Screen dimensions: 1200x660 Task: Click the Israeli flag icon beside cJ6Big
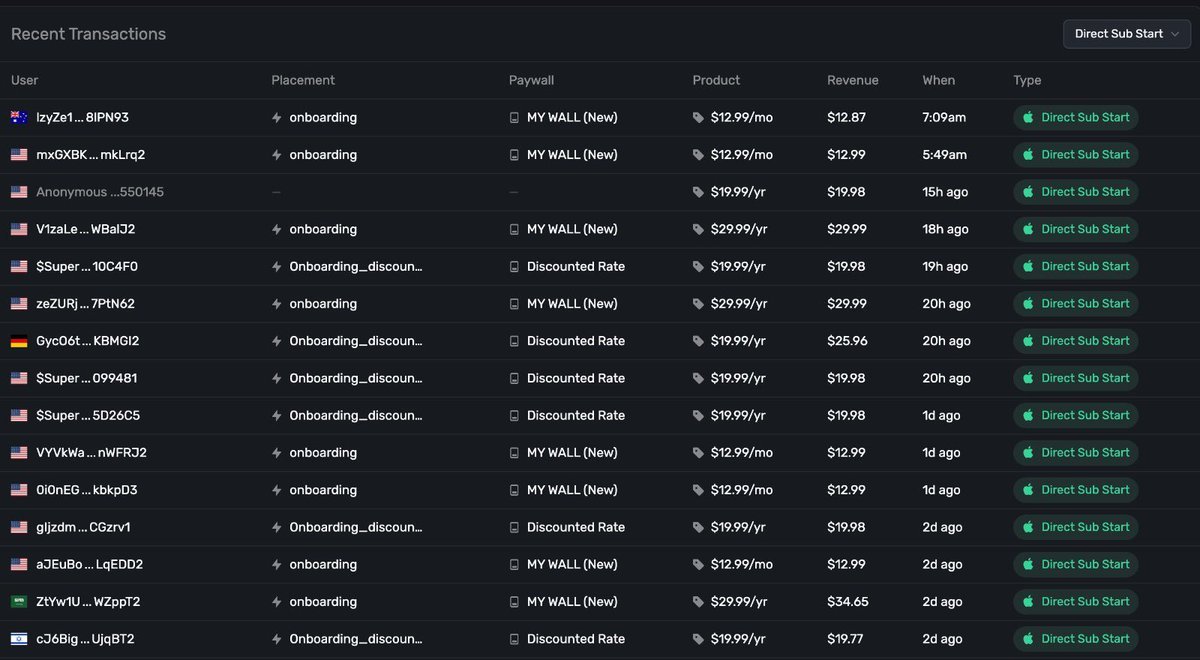(19, 639)
